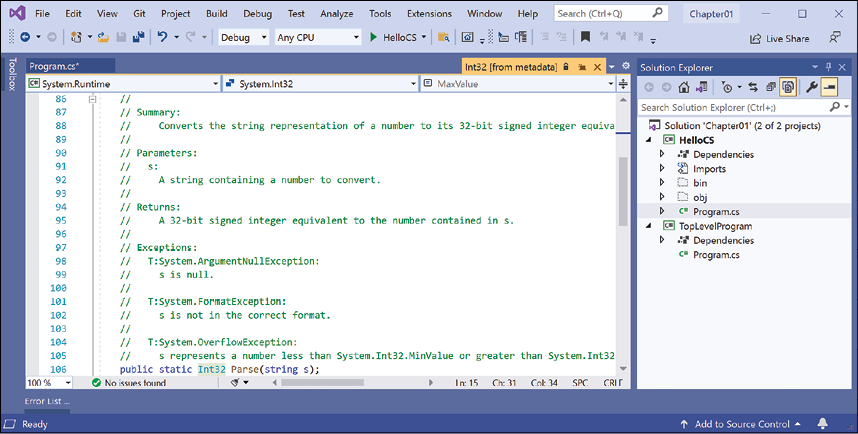Image resolution: width=858 pixels, height=434 pixels.
Task: Open the HelloCS startup project dropdown arrow
Action: (x=424, y=37)
